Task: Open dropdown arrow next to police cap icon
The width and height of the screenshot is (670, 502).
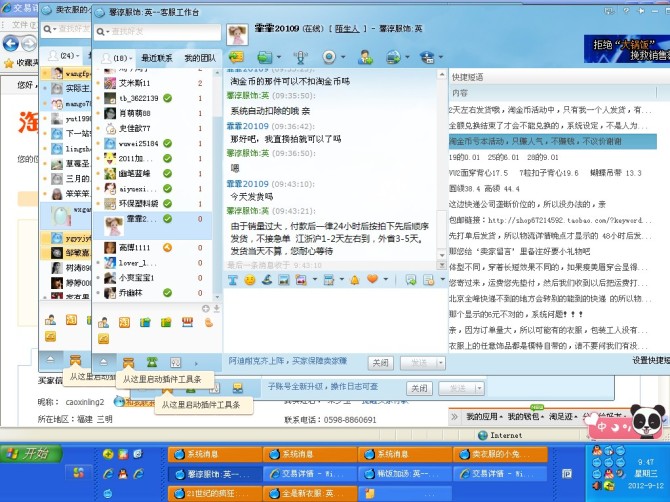Action: point(441,57)
